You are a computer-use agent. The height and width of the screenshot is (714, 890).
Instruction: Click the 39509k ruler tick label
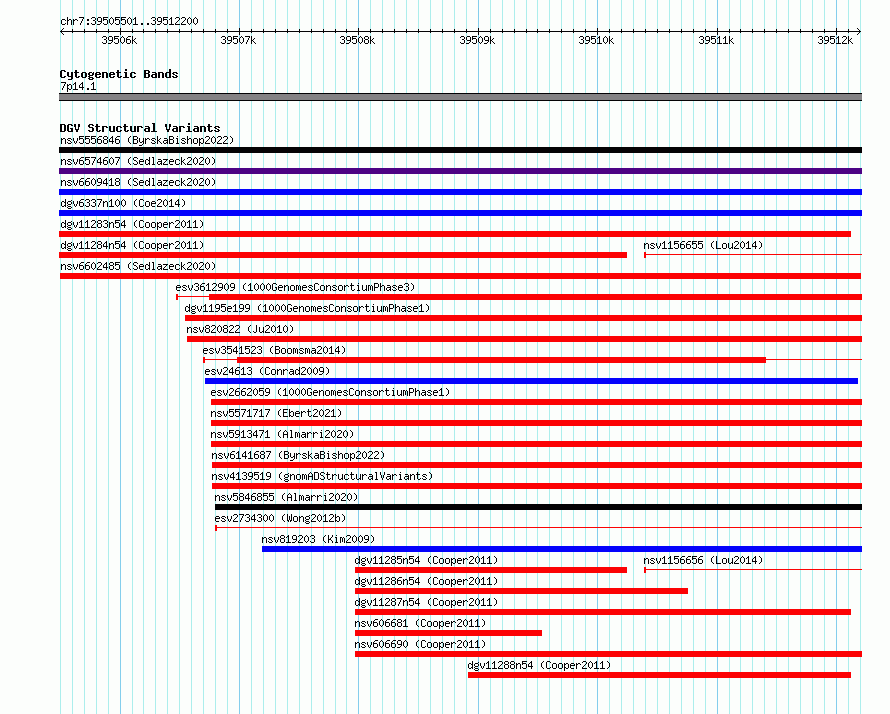tap(477, 40)
